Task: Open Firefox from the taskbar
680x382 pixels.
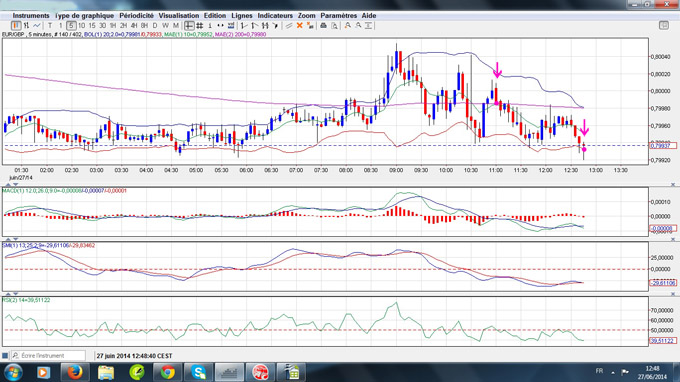Action: point(75,372)
